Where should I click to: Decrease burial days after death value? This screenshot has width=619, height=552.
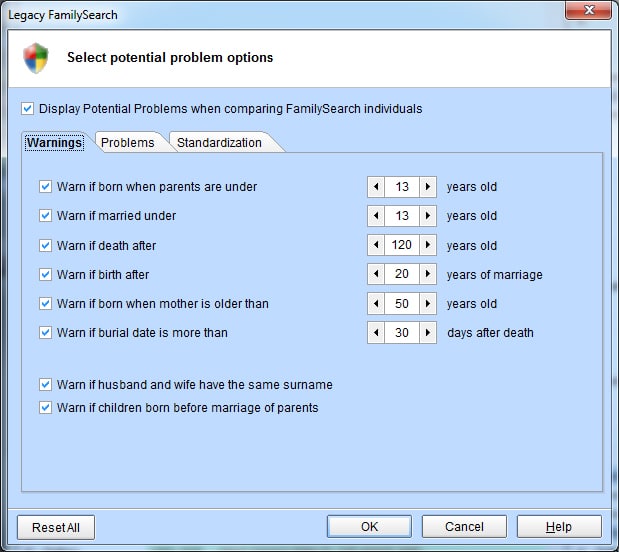tap(376, 332)
